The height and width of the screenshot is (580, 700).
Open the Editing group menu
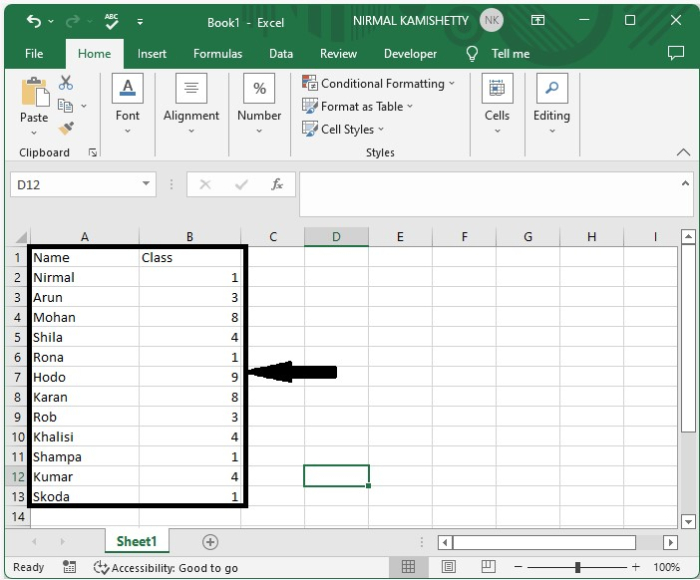point(552,105)
